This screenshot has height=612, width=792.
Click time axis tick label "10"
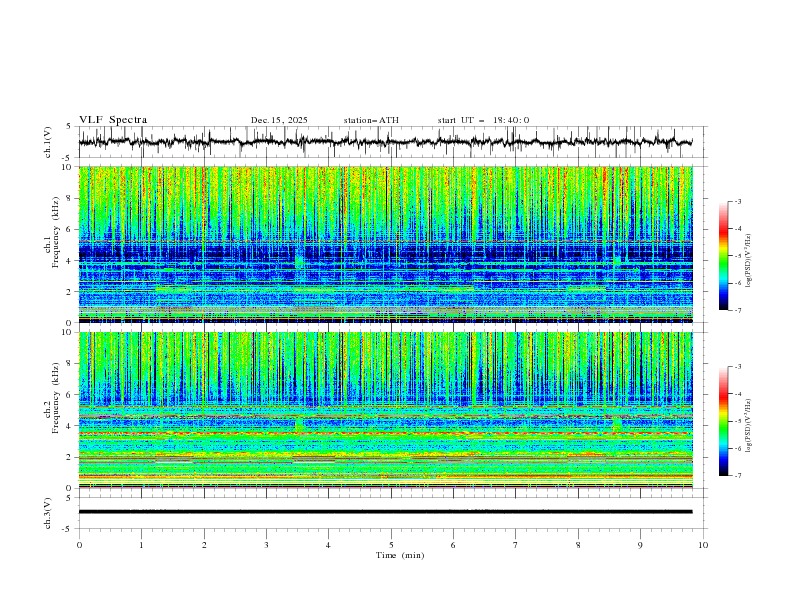pos(703,545)
